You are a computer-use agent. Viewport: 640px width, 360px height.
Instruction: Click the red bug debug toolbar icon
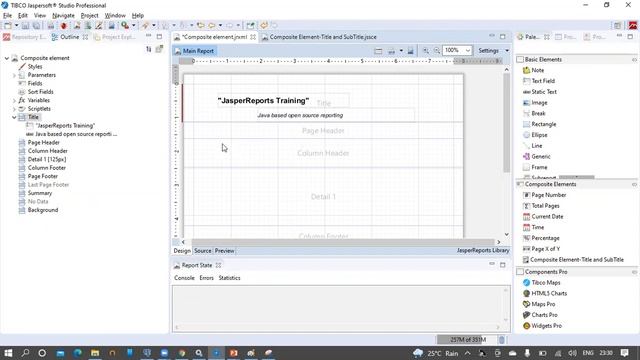pos(64,26)
